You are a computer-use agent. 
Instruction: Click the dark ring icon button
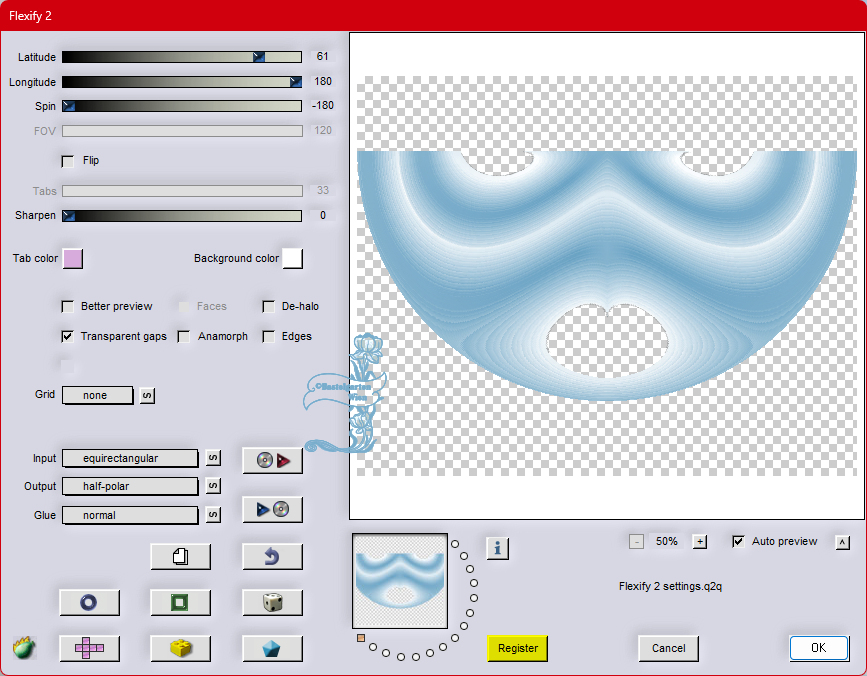(89, 602)
